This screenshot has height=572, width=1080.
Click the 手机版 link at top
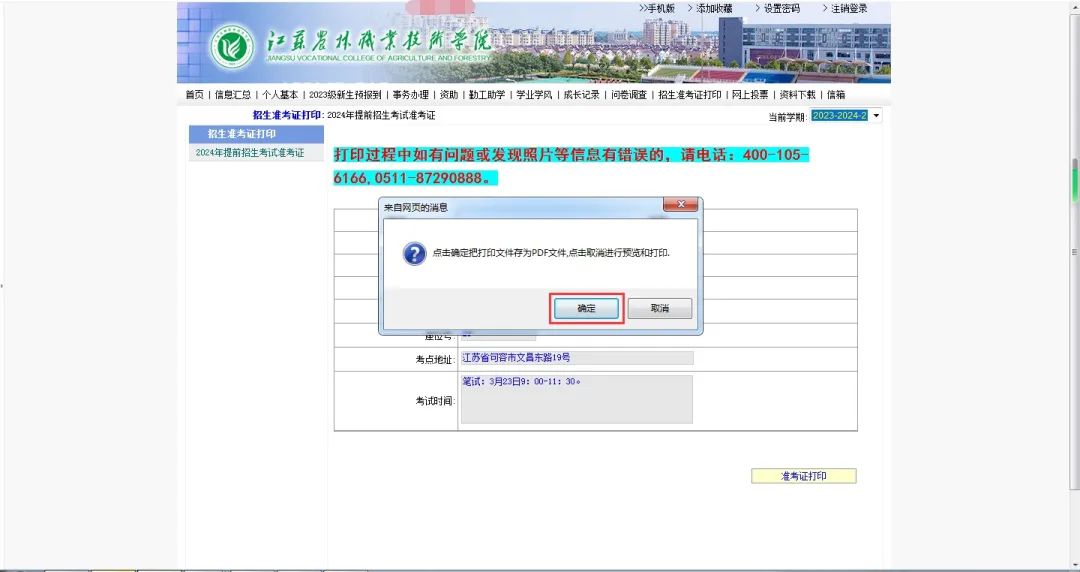click(x=657, y=8)
